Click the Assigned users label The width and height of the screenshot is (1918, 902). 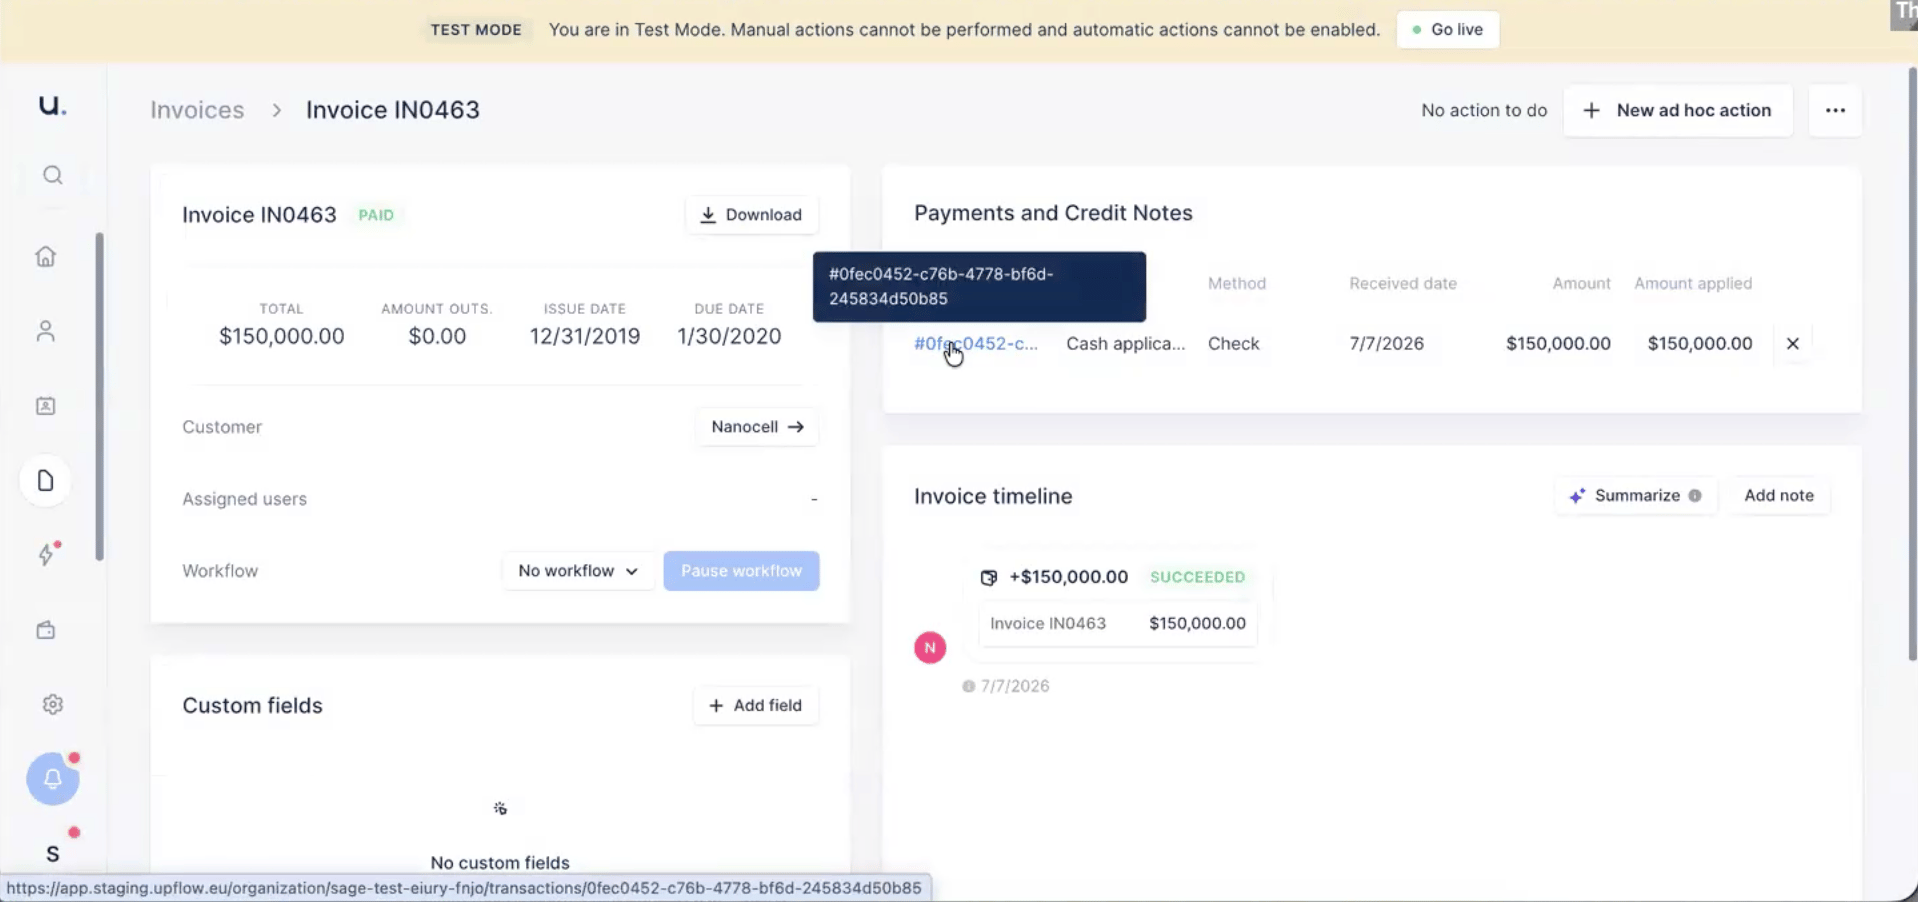pos(244,499)
